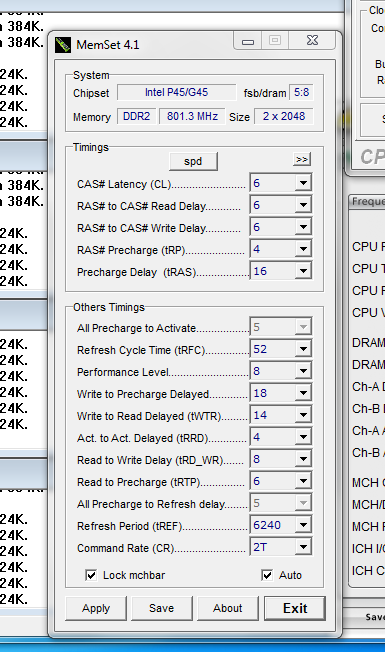Click the Apply button
The image size is (385, 652).
pos(96,608)
